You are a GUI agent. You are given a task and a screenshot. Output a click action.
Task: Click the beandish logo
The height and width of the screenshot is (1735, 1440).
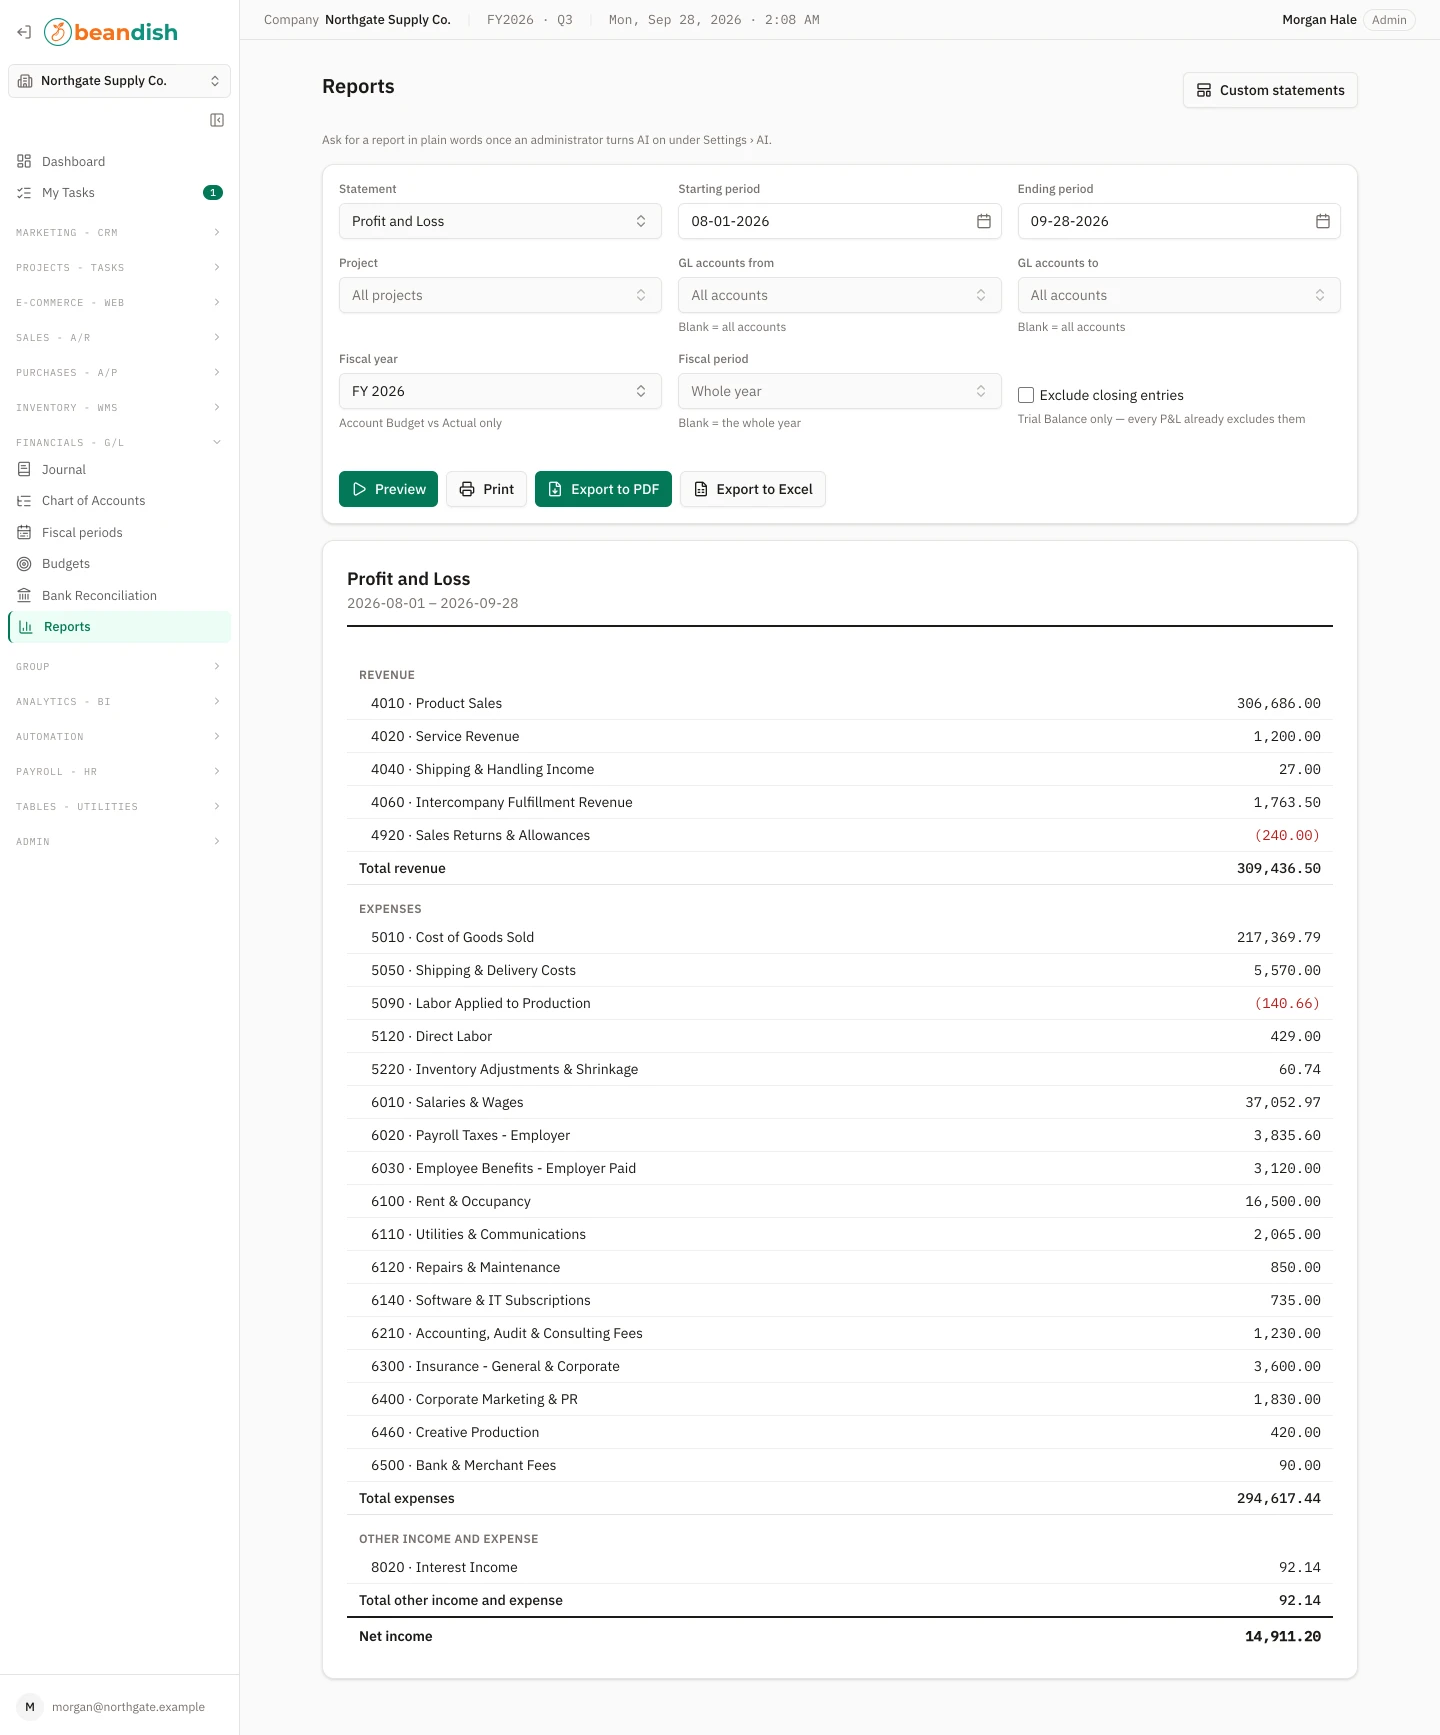pos(111,32)
